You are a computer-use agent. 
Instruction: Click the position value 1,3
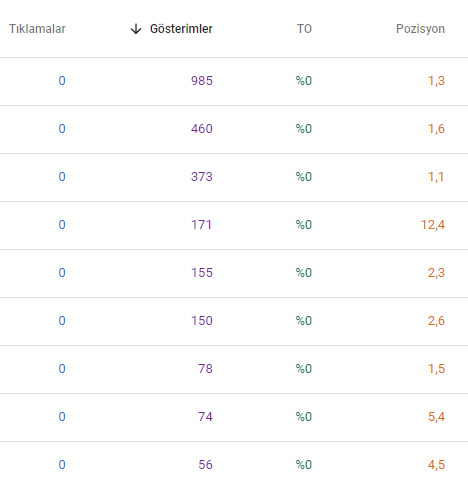(x=436, y=81)
